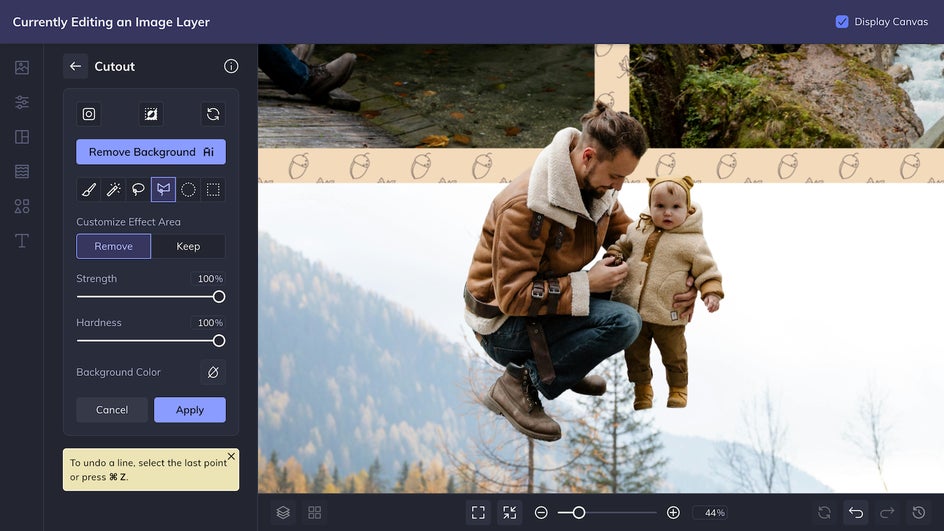This screenshot has width=944, height=531.
Task: Click the fit to screen icon
Action: pos(478,512)
